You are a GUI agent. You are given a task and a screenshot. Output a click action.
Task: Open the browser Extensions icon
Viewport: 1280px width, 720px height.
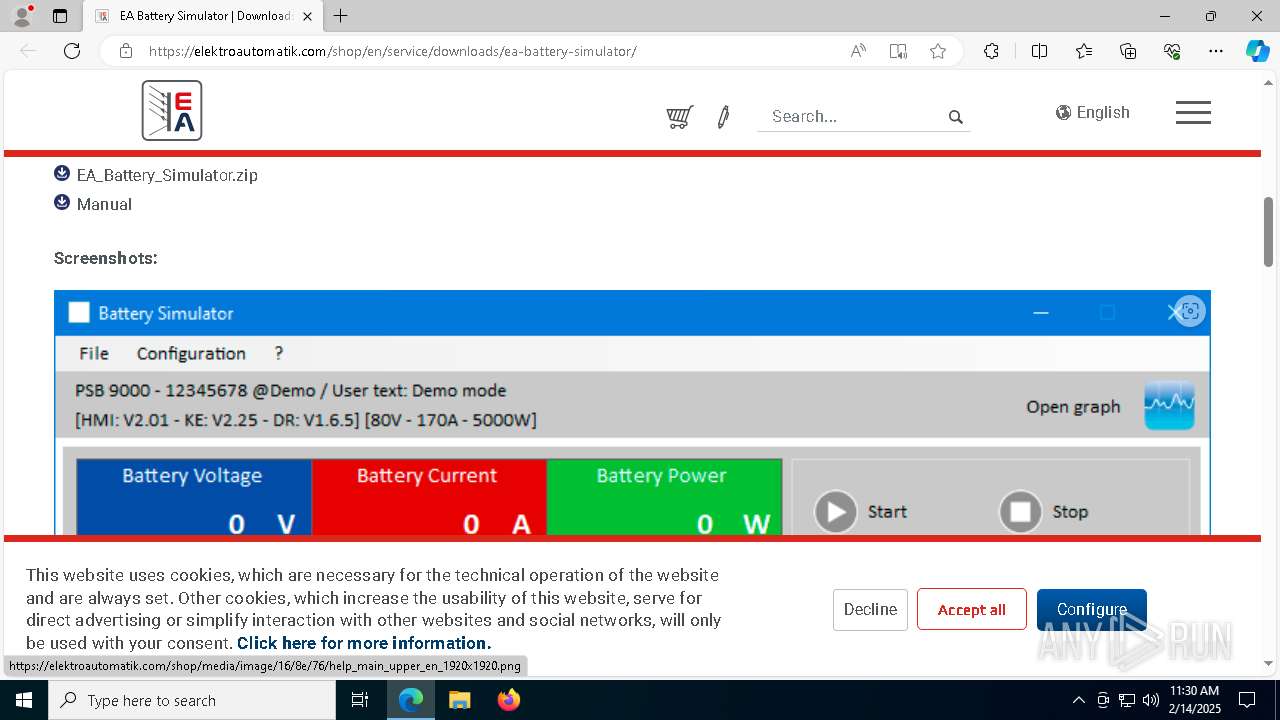(991, 51)
